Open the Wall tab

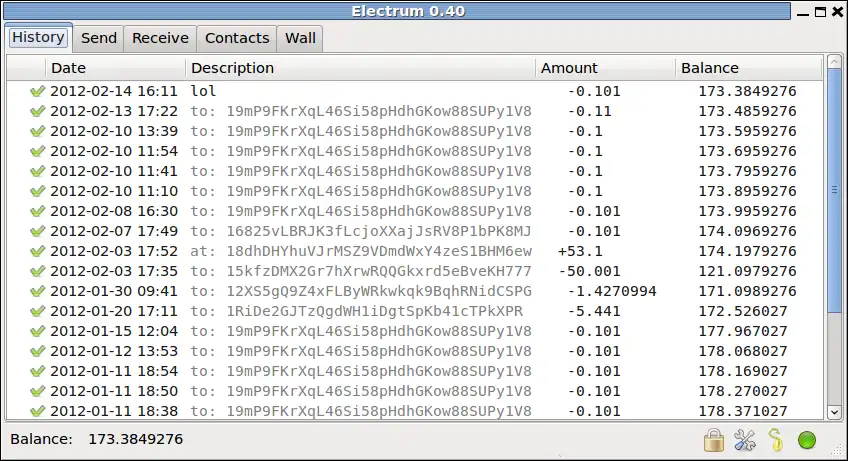click(300, 38)
